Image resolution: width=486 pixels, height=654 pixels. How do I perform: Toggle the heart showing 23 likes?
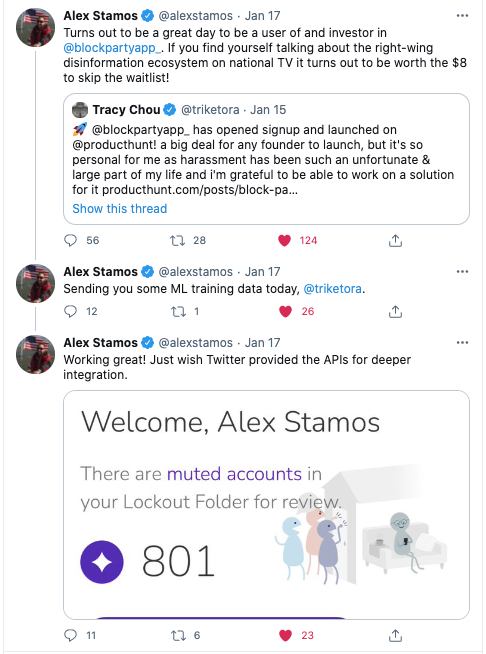(x=285, y=635)
